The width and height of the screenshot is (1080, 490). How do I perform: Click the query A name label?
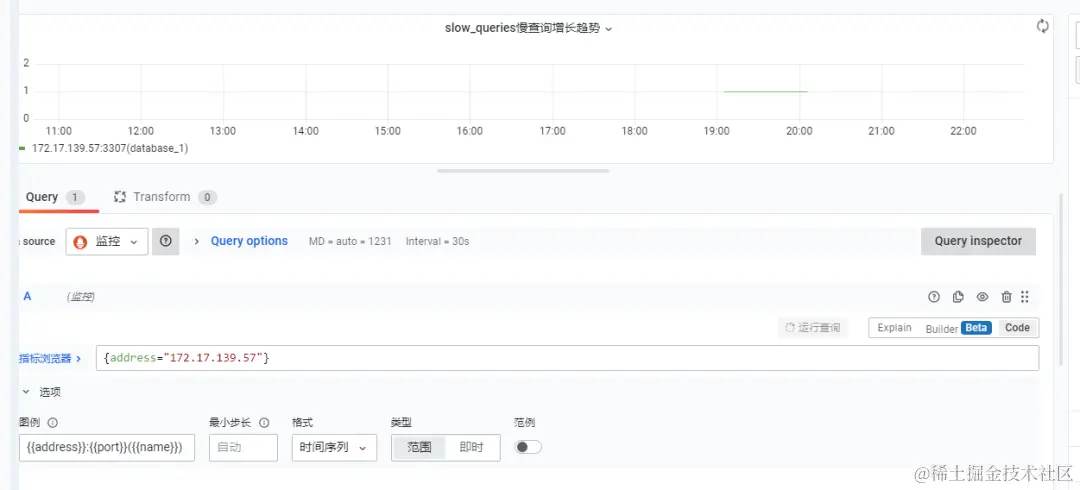coord(28,296)
